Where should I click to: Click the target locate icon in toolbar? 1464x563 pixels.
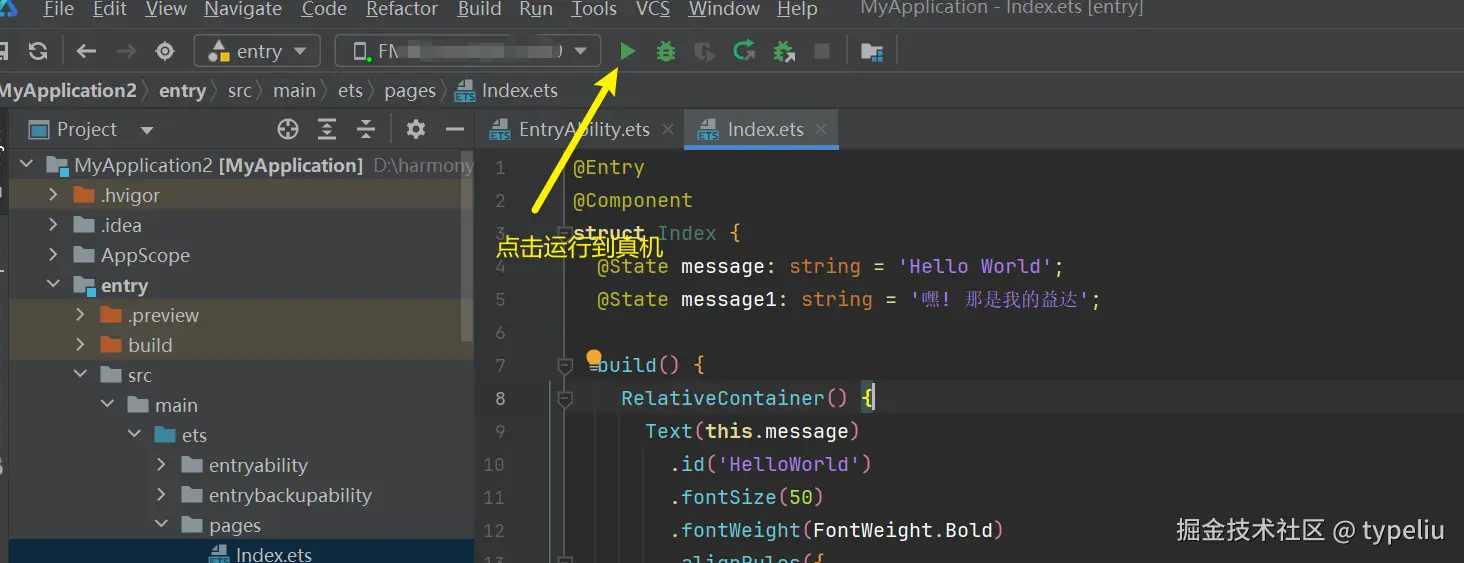tap(165, 51)
